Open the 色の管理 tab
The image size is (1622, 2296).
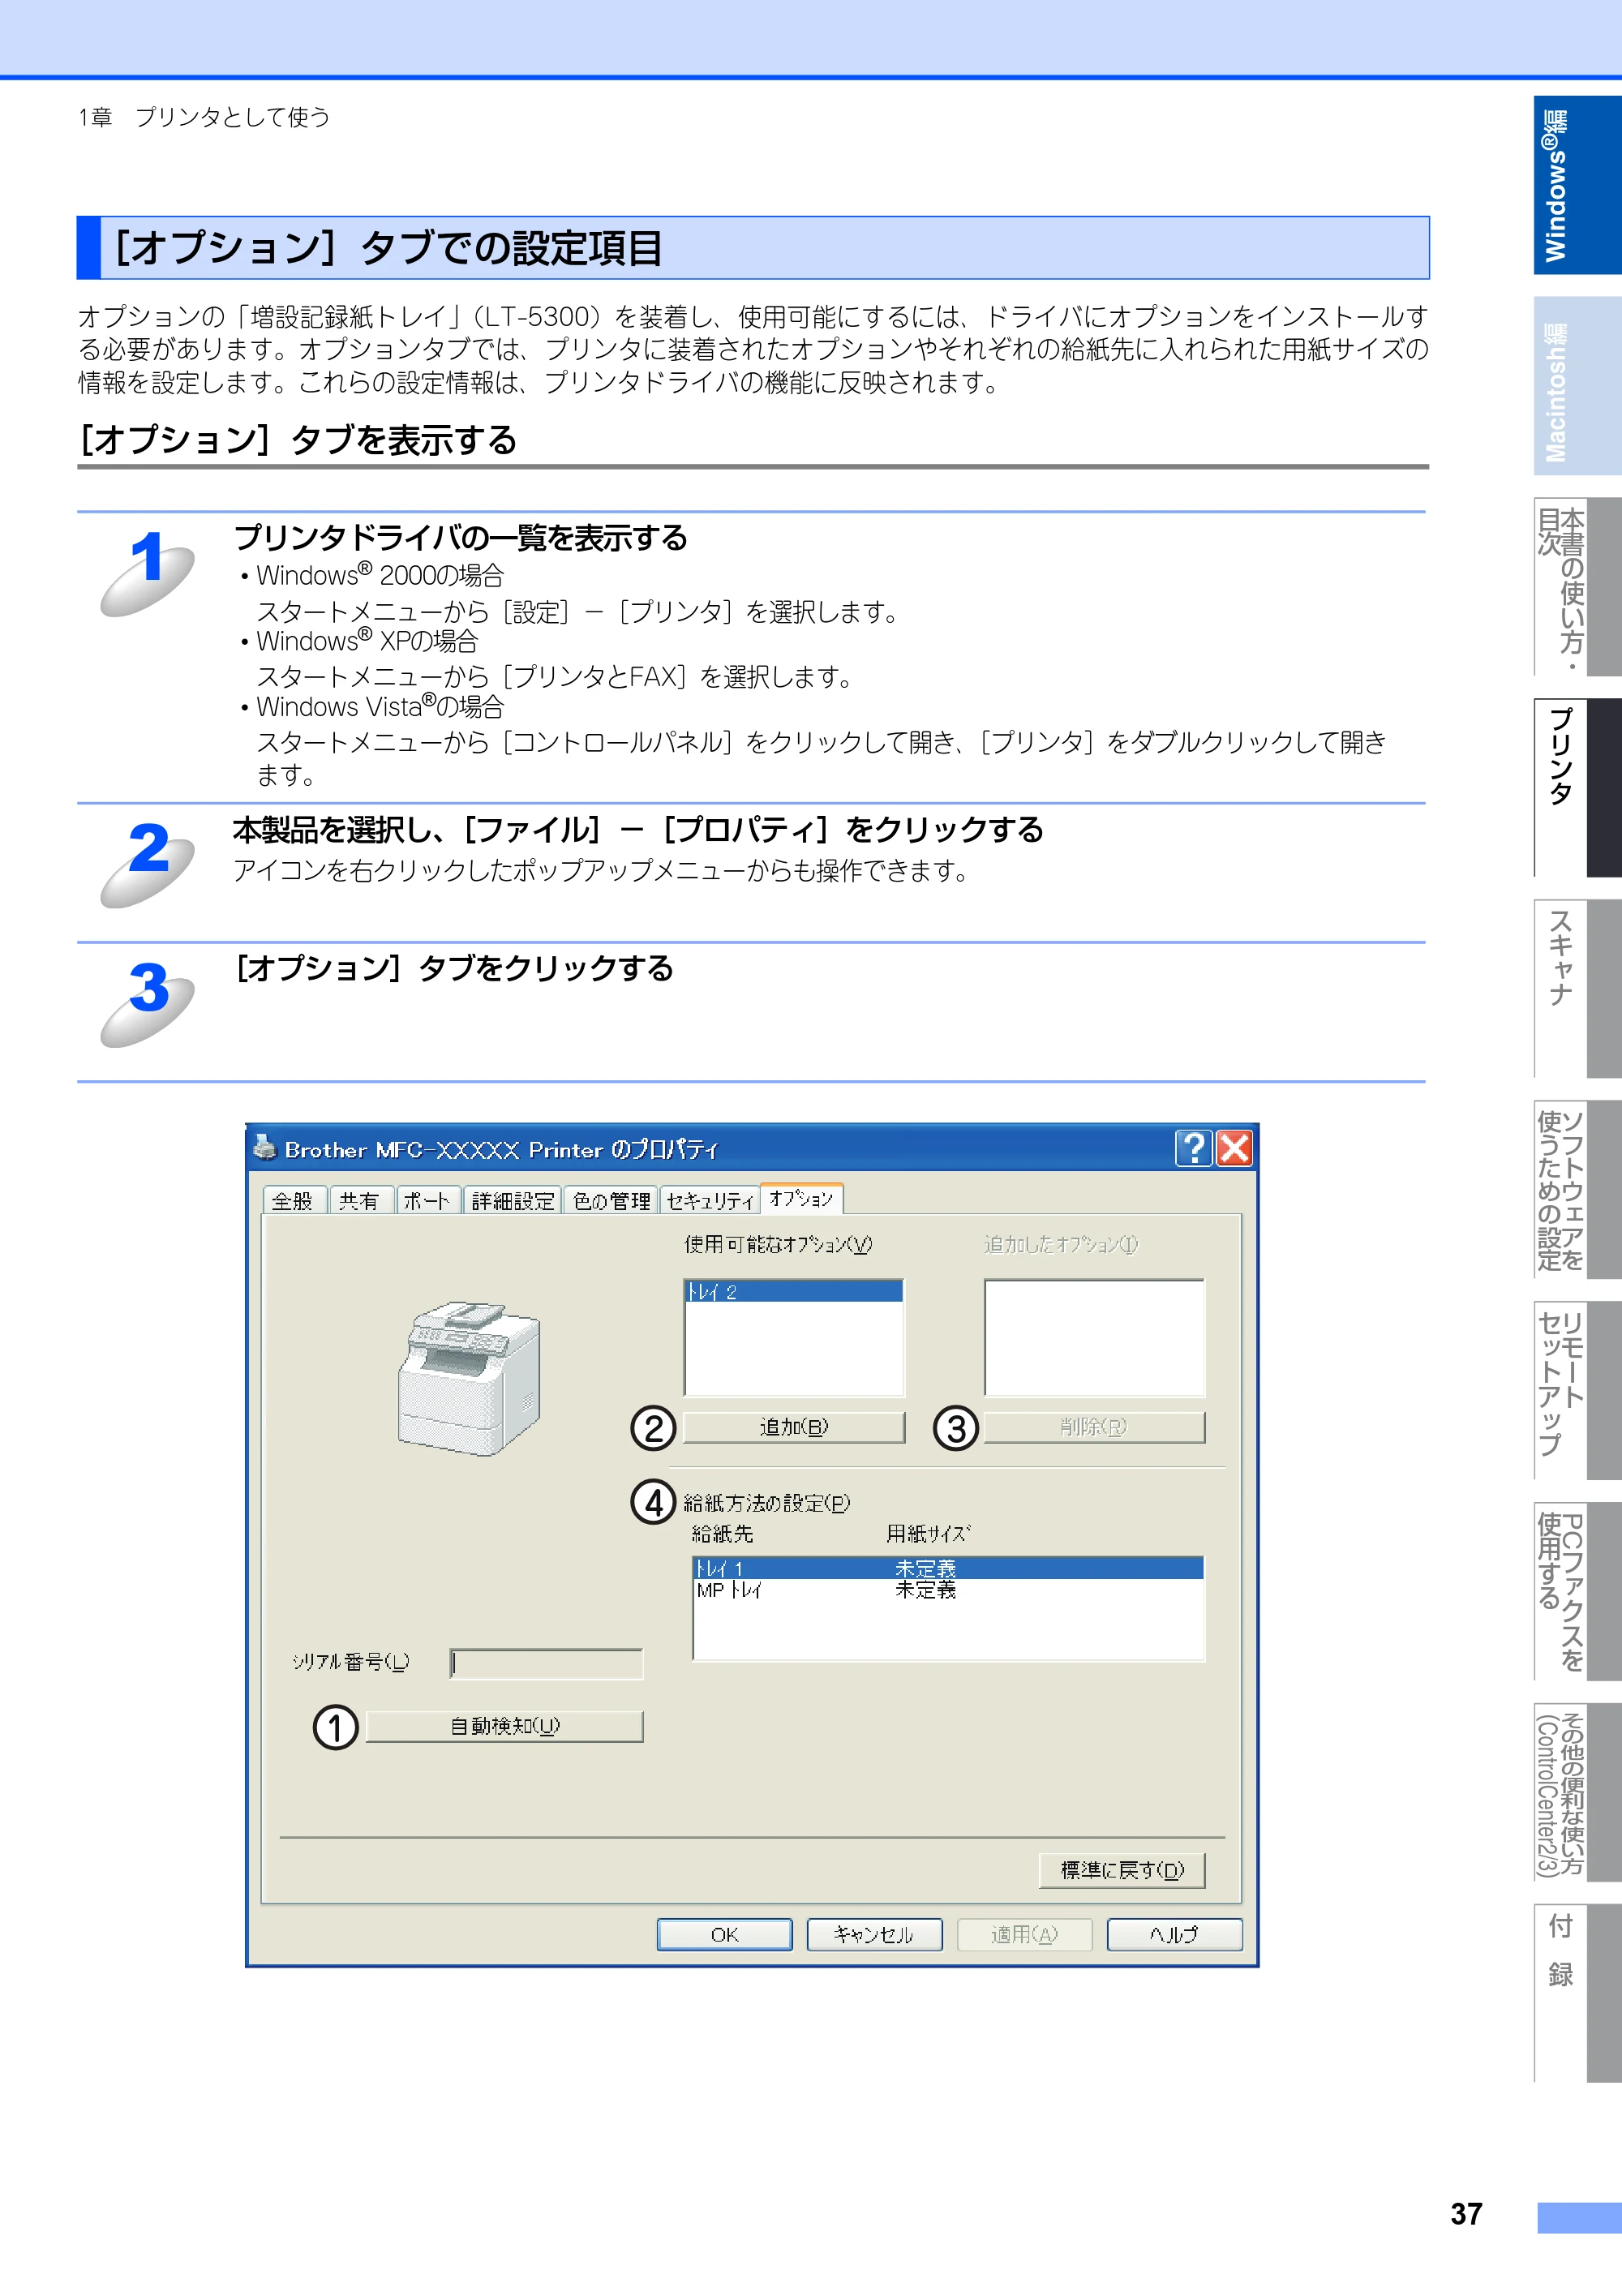(x=610, y=1200)
